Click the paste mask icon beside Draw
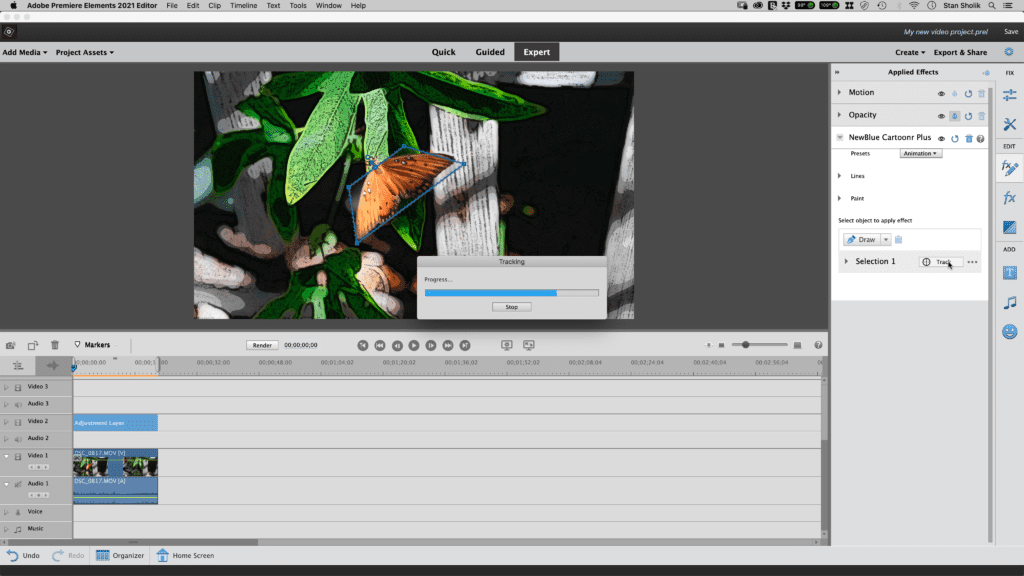1024x576 pixels. (899, 240)
